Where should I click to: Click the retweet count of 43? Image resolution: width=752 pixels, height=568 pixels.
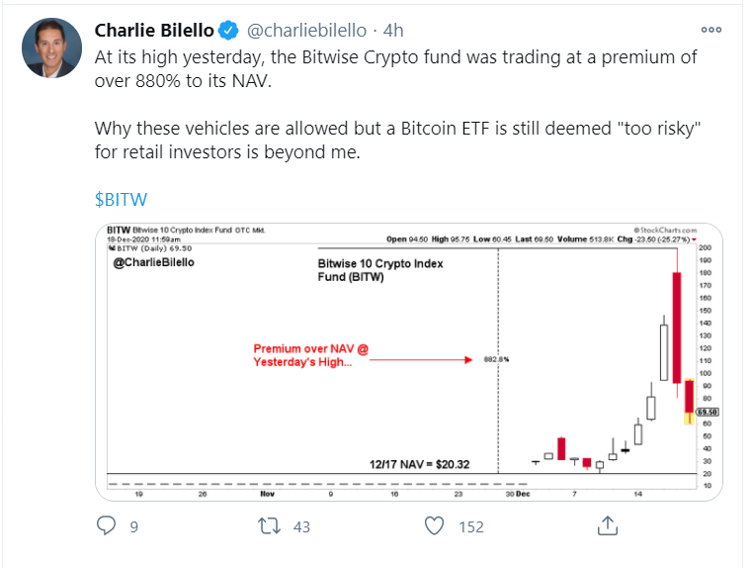click(x=303, y=526)
